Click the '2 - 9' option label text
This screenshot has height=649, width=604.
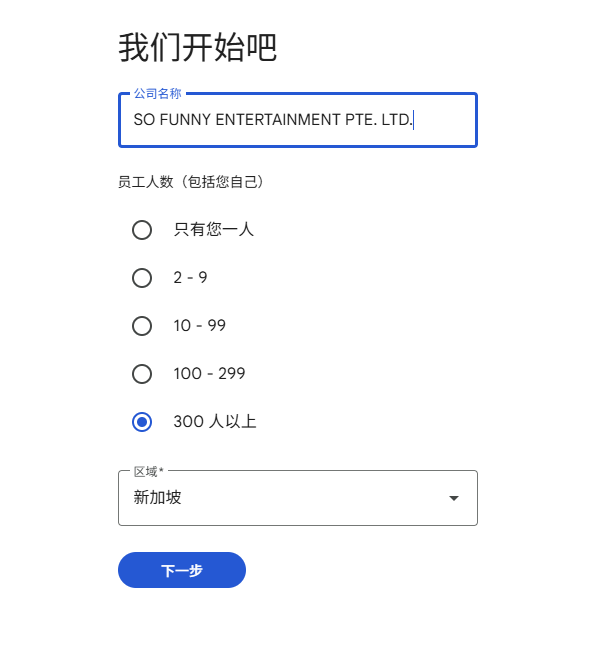190,278
